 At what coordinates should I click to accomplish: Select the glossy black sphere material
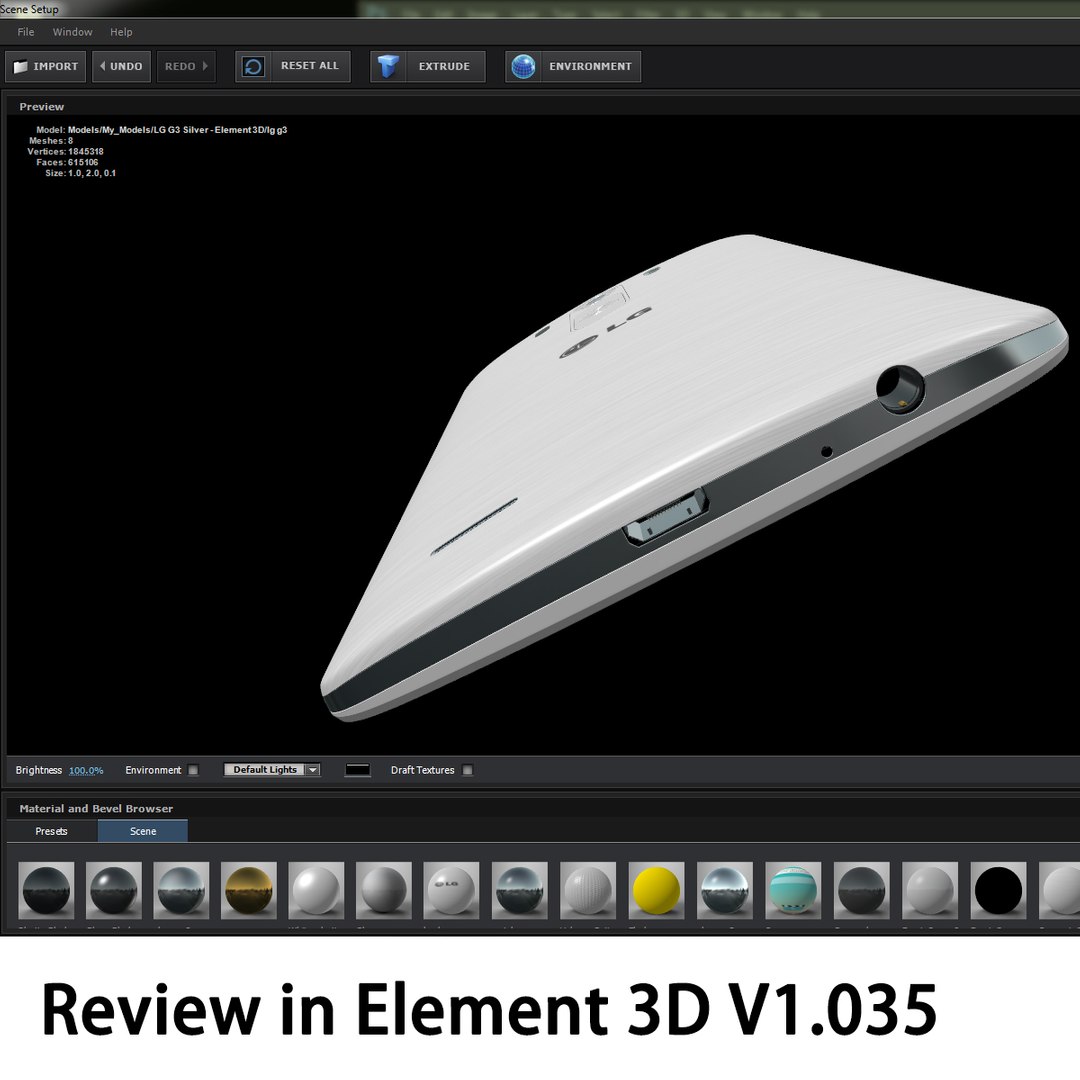[x=114, y=890]
